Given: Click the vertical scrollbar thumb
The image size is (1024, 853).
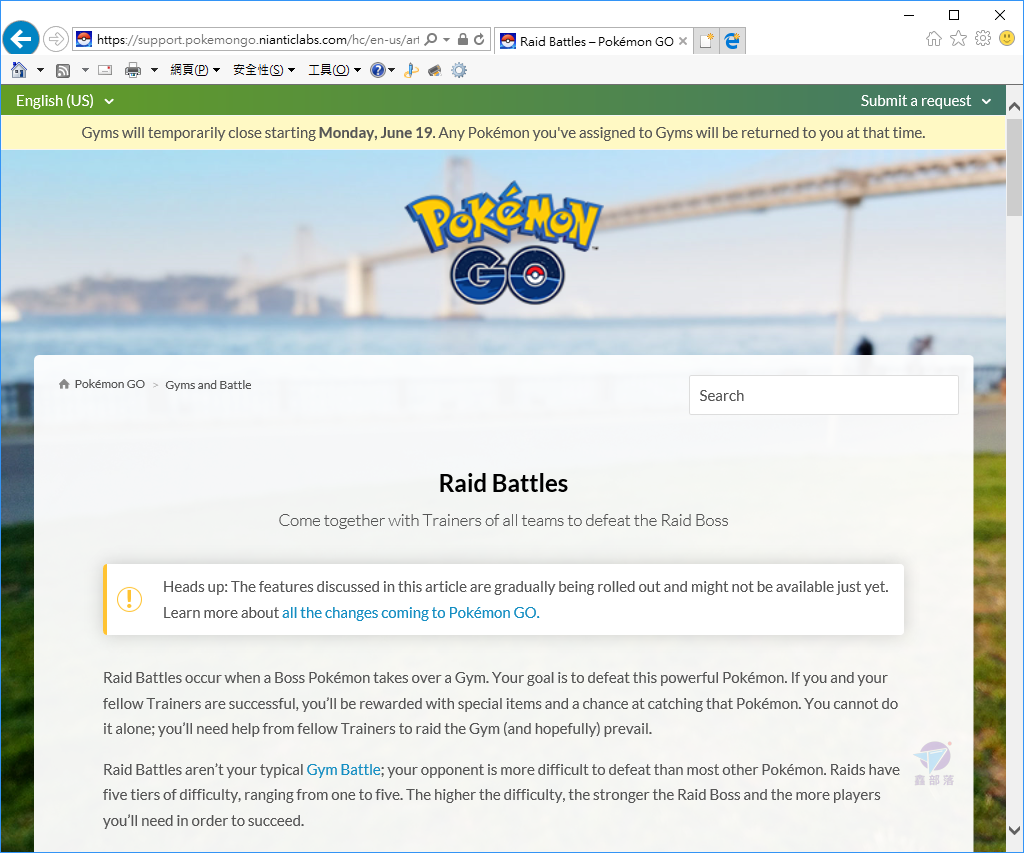Looking at the screenshot, I should coord(1014,167).
